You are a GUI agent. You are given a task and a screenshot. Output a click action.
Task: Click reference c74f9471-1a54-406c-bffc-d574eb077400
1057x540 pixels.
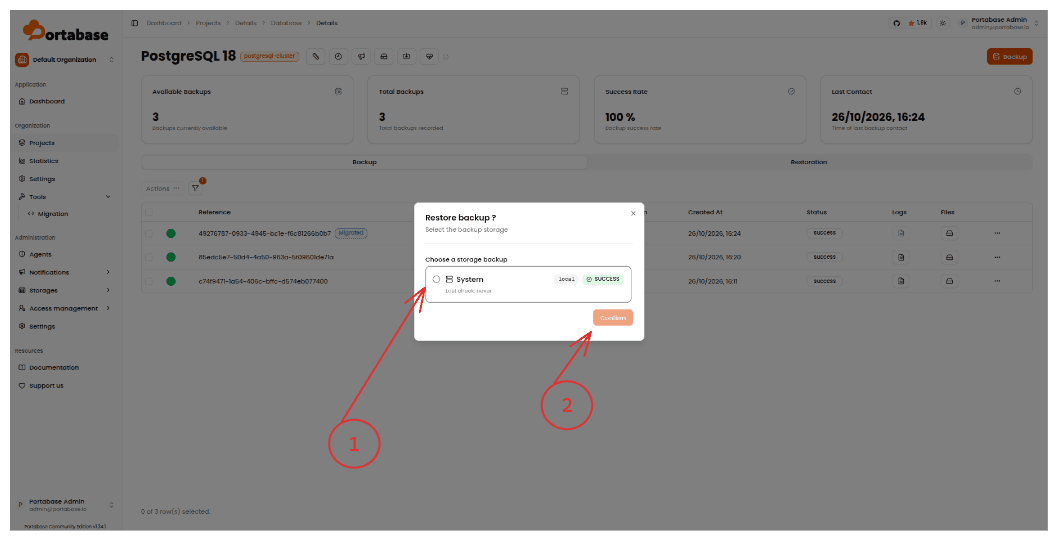pyautogui.click(x=263, y=281)
